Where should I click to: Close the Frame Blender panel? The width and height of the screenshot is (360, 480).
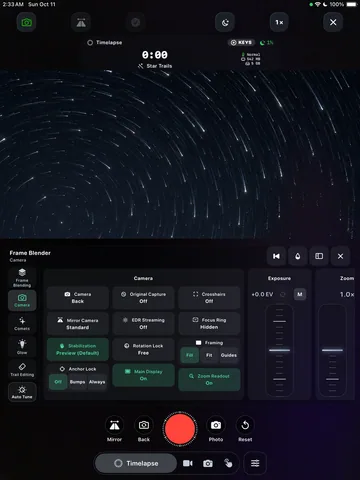tap(340, 256)
